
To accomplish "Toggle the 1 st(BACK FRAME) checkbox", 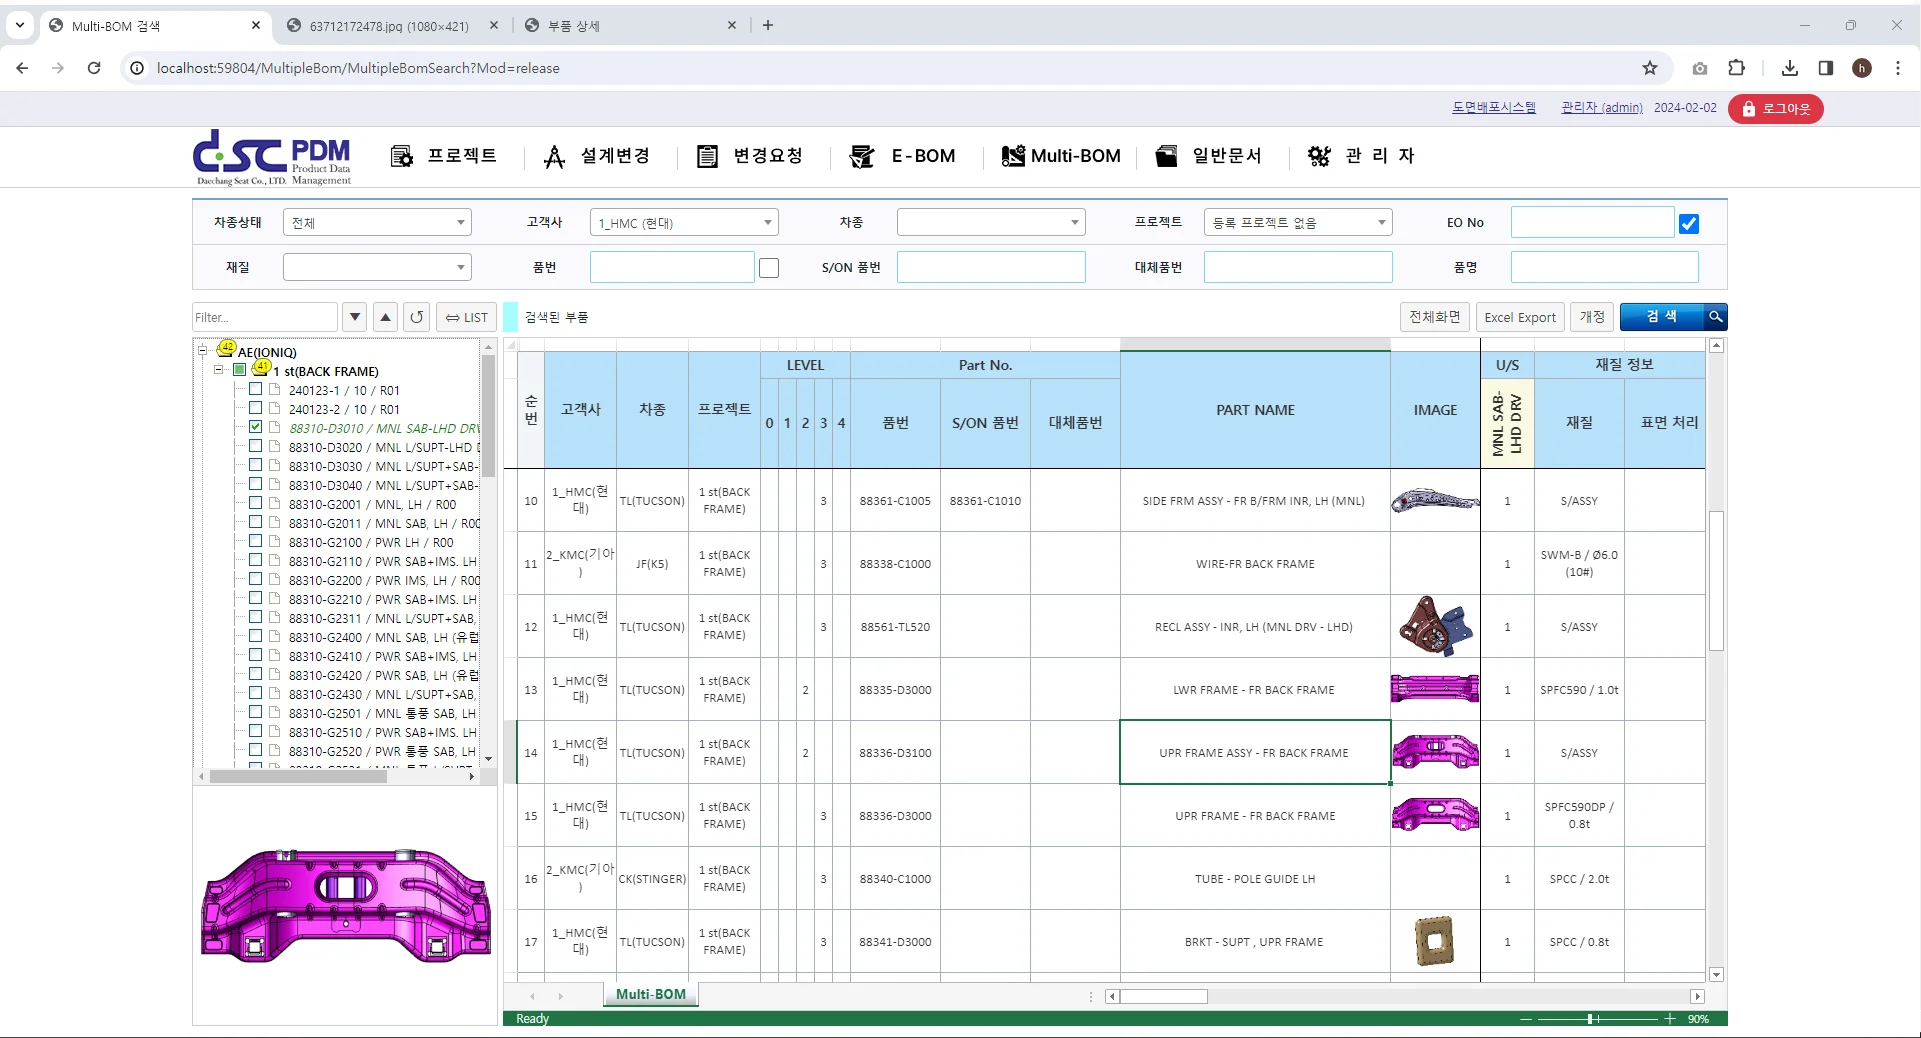I will point(240,370).
